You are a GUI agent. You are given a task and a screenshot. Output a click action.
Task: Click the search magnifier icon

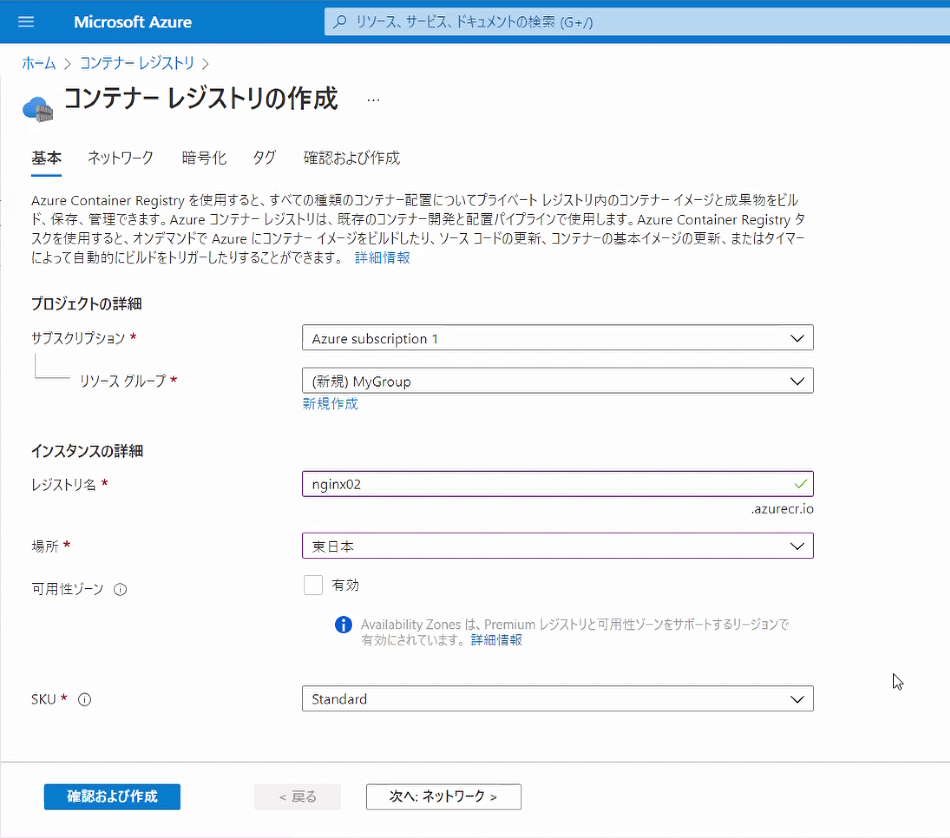tap(340, 22)
